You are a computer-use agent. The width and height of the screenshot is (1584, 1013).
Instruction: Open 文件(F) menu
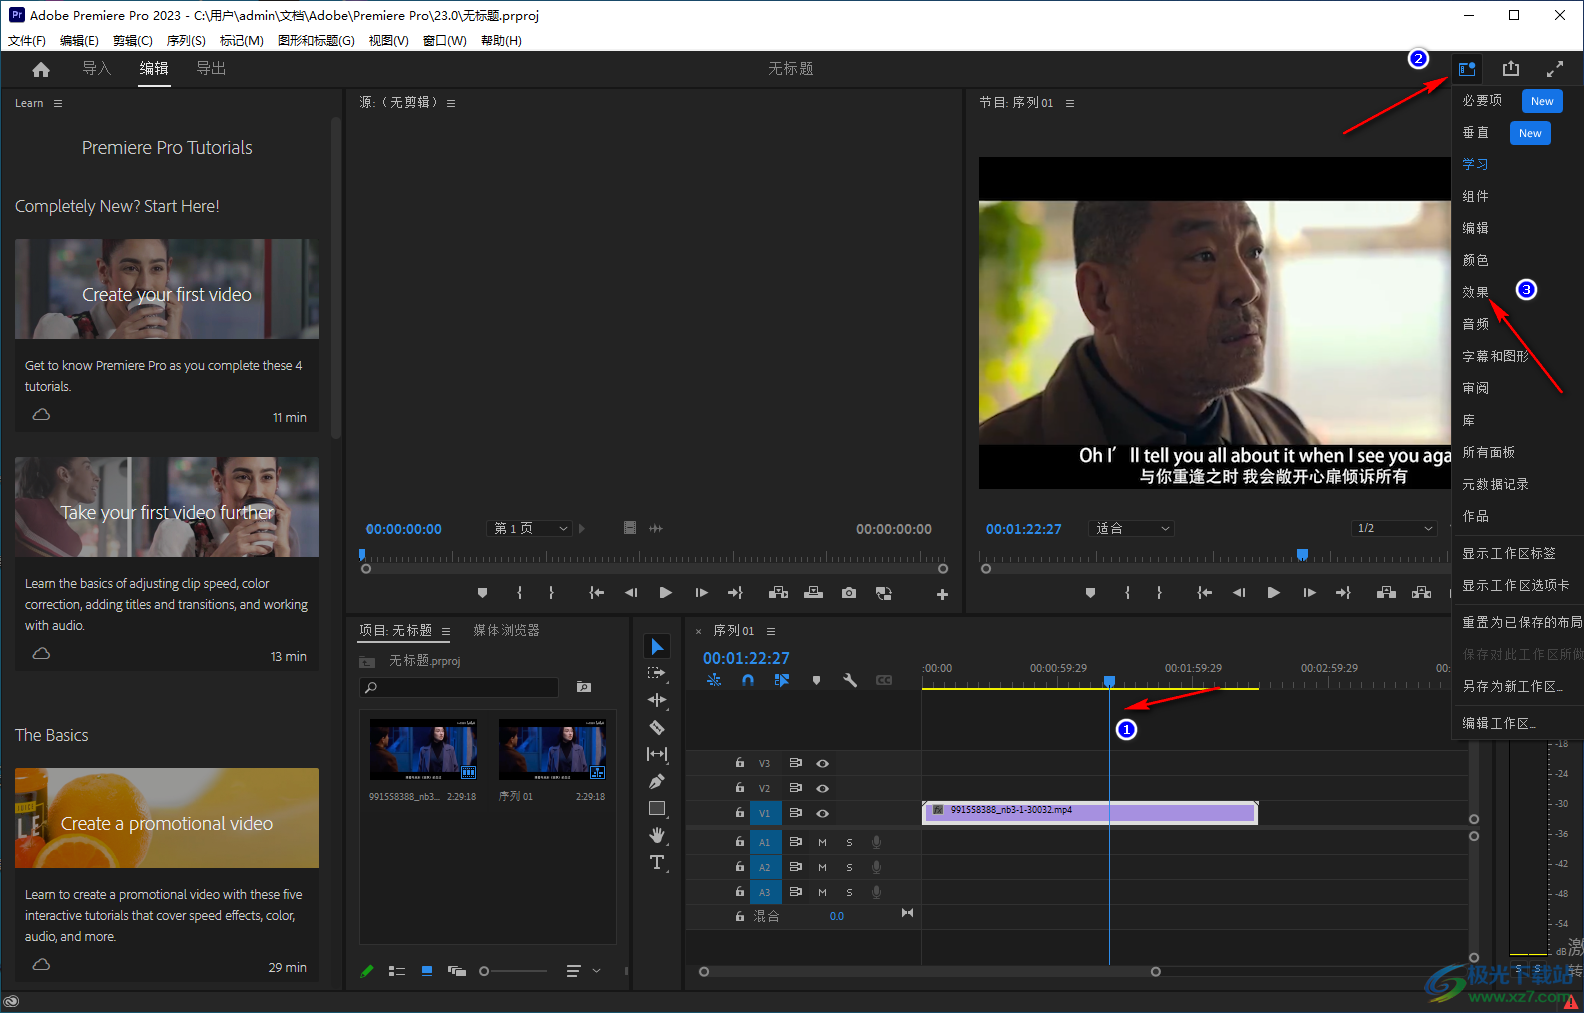pyautogui.click(x=27, y=41)
